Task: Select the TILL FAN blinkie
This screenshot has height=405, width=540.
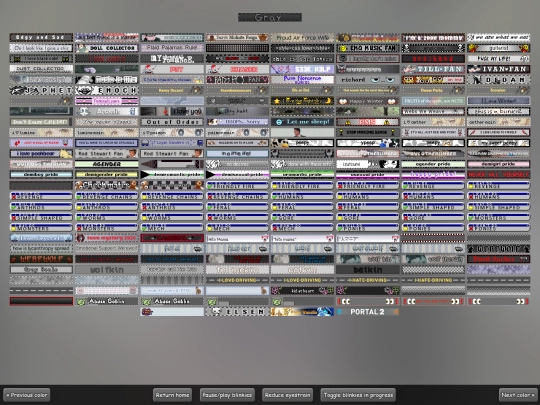Action: [x=433, y=69]
